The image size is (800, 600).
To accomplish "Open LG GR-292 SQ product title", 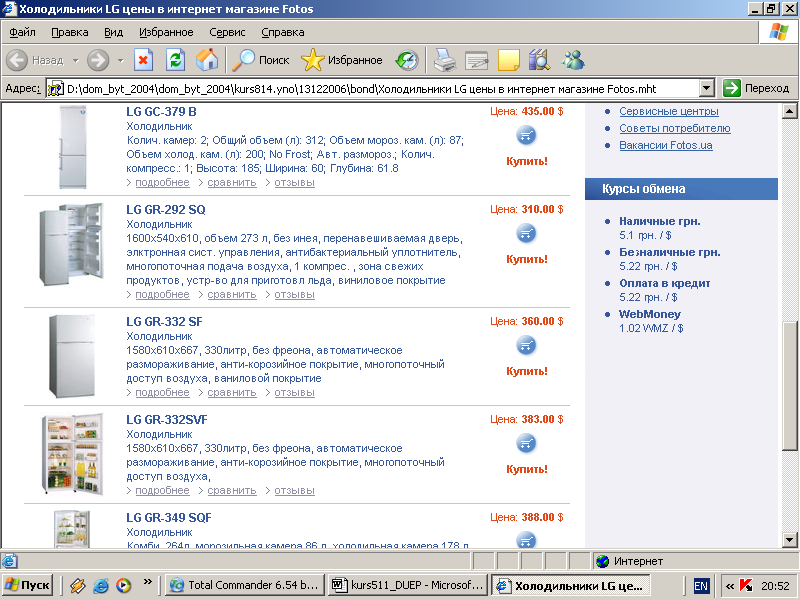I will [x=166, y=210].
